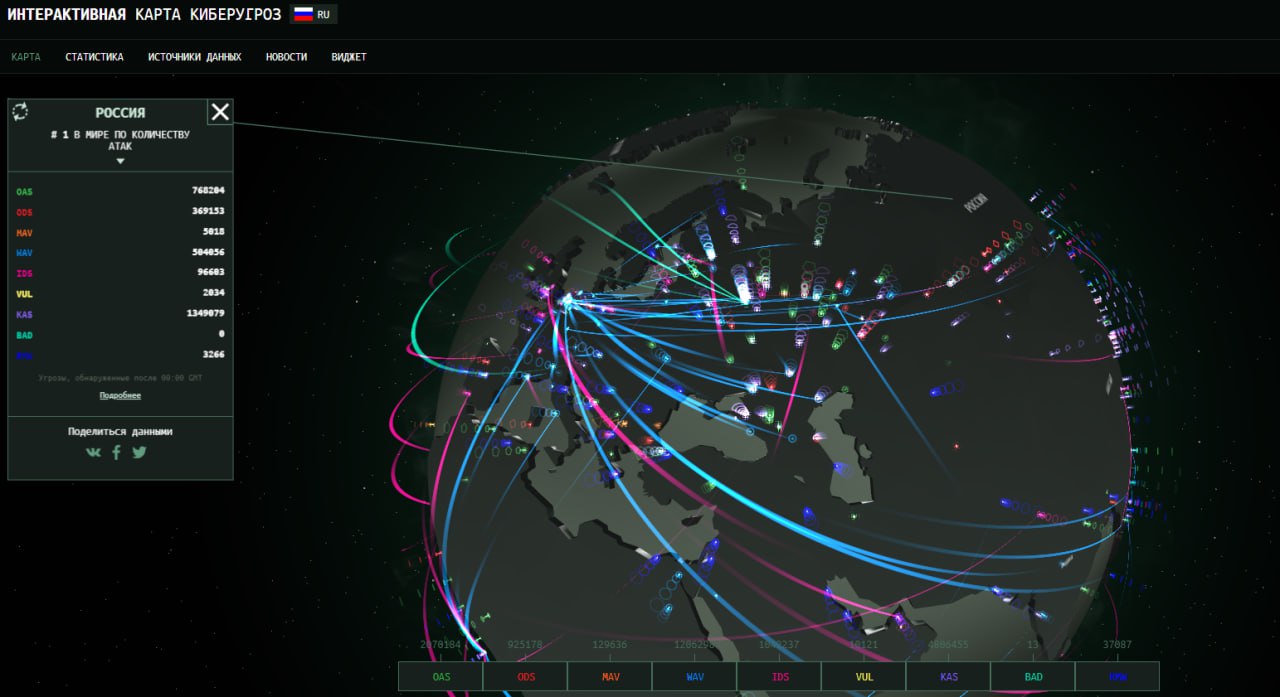Toggle OAS detections in bottom bar
The width and height of the screenshot is (1280, 697).
point(441,677)
